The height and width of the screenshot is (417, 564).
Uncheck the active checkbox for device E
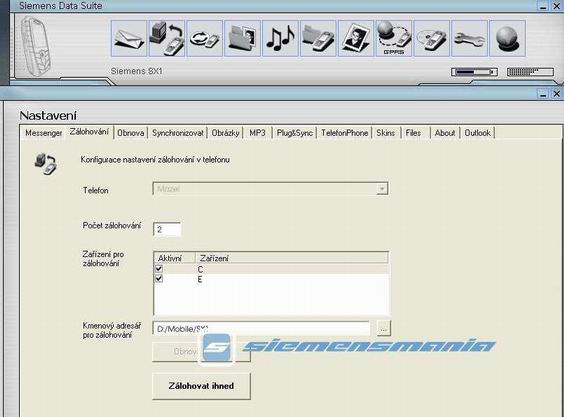click(x=159, y=279)
